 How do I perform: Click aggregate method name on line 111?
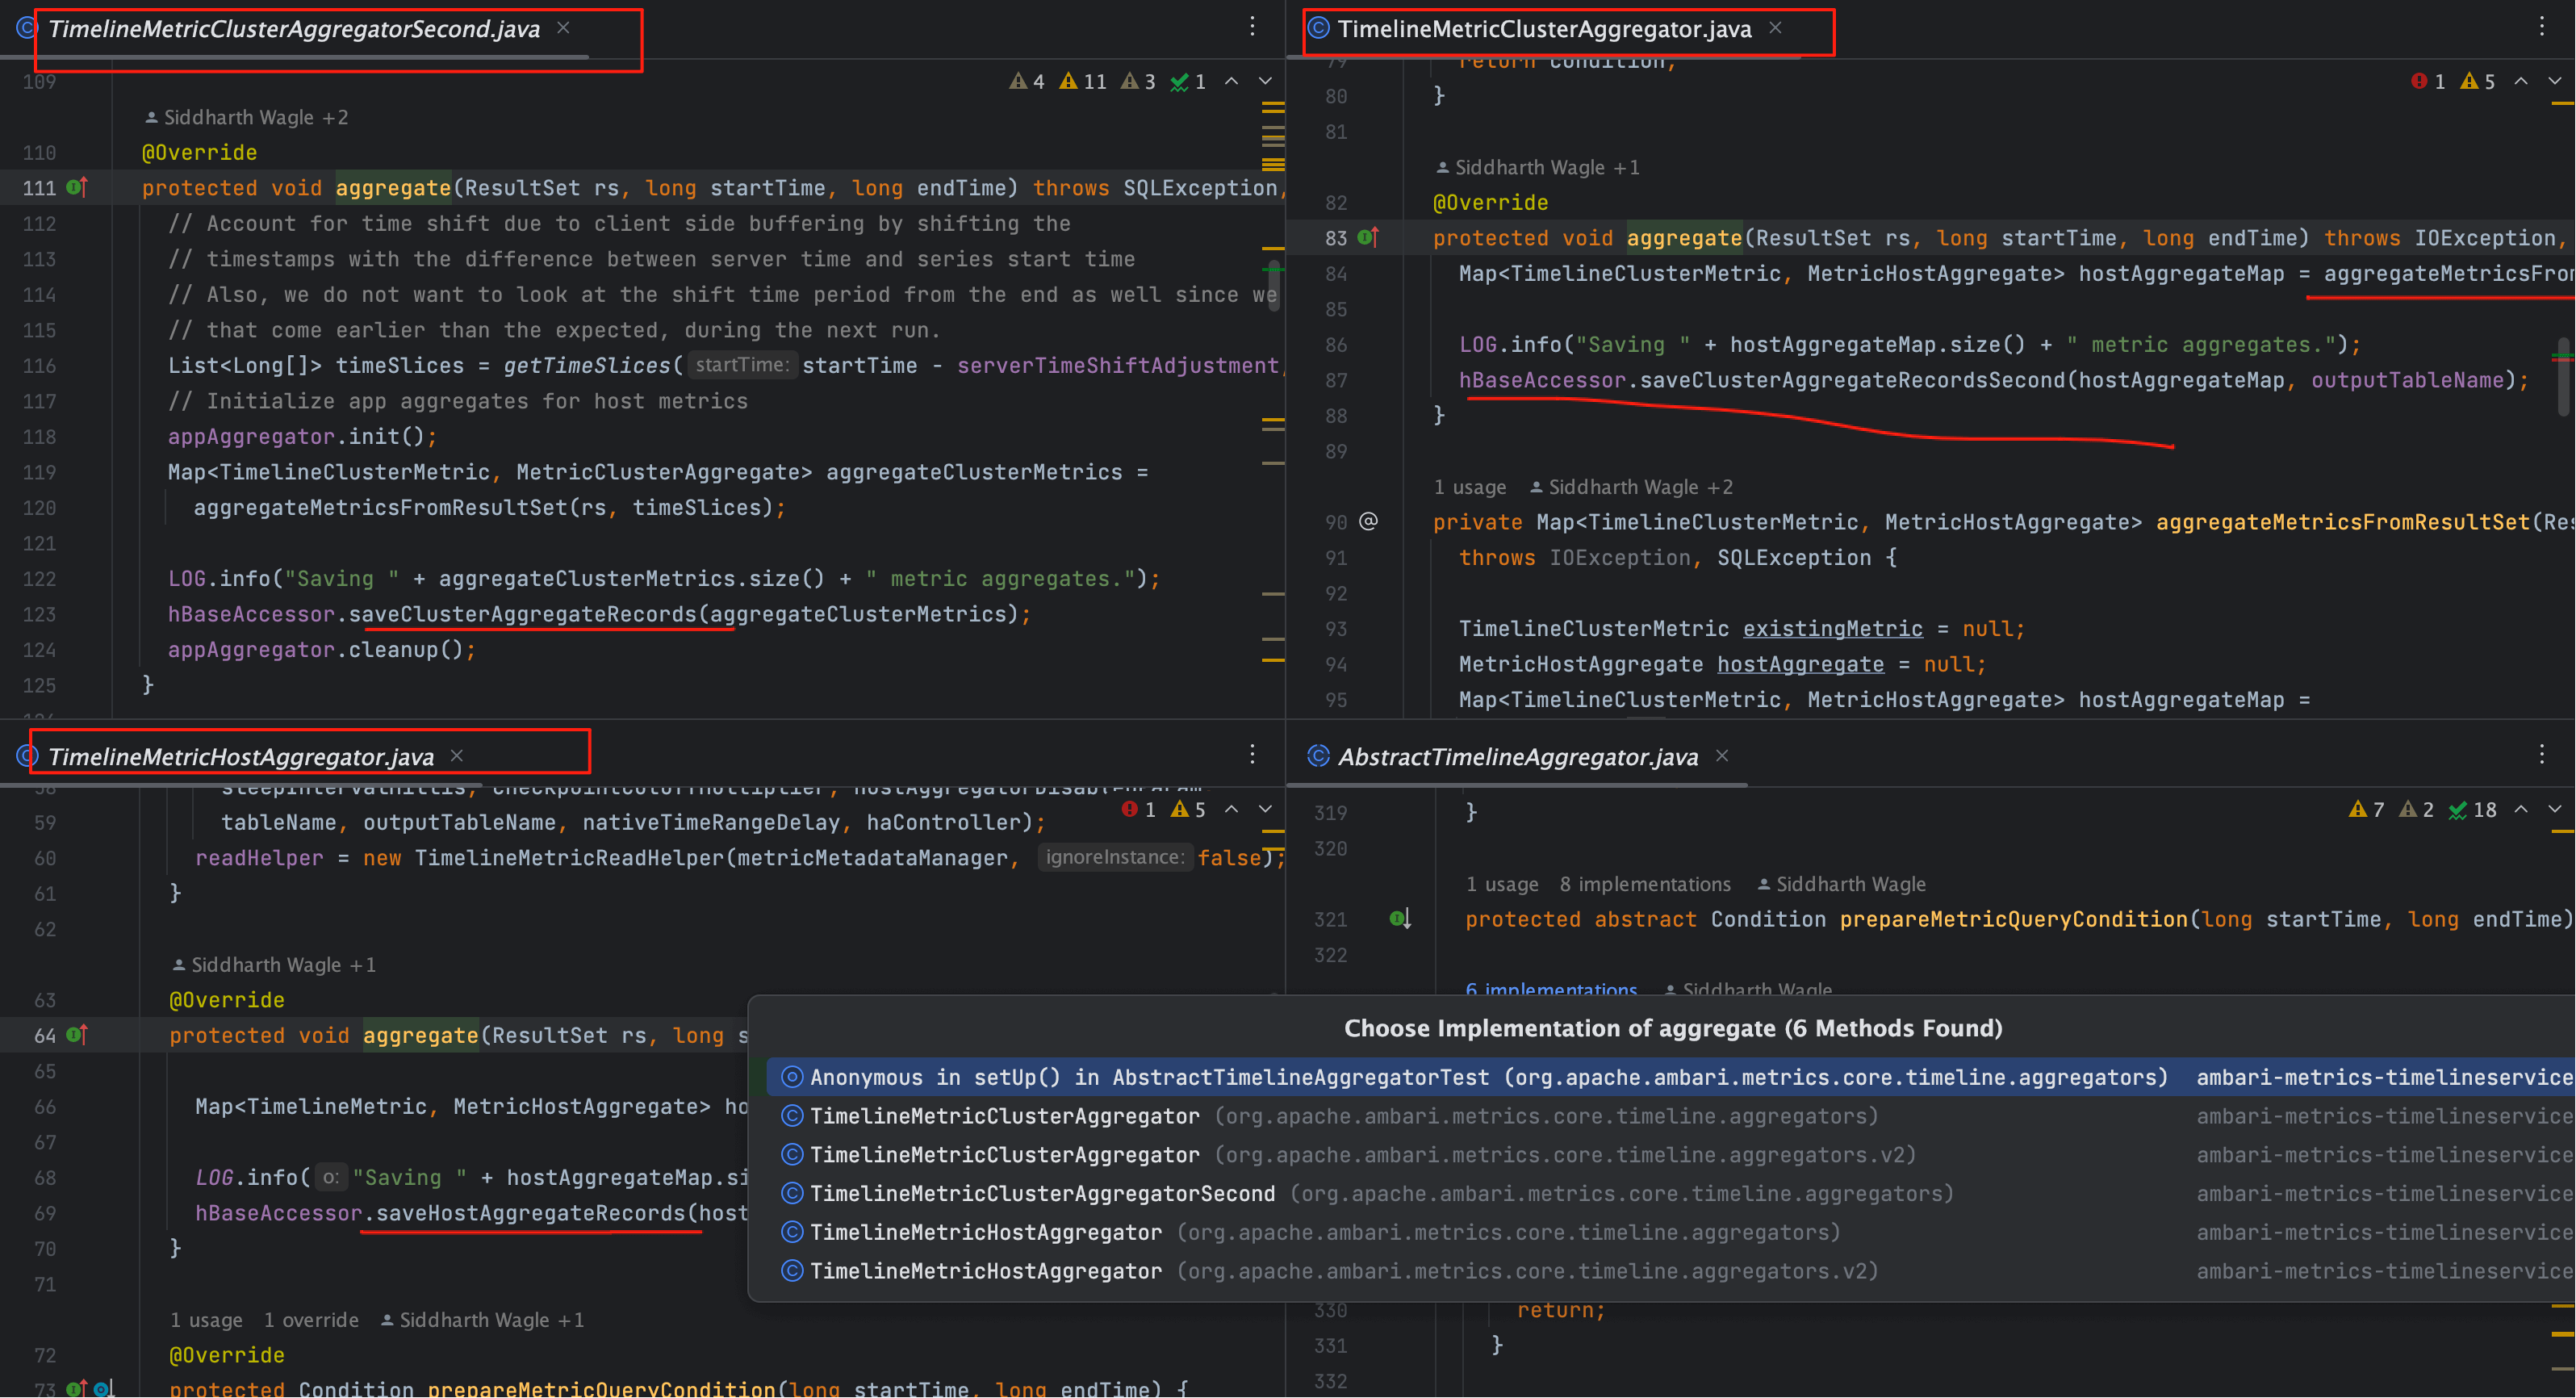(393, 188)
